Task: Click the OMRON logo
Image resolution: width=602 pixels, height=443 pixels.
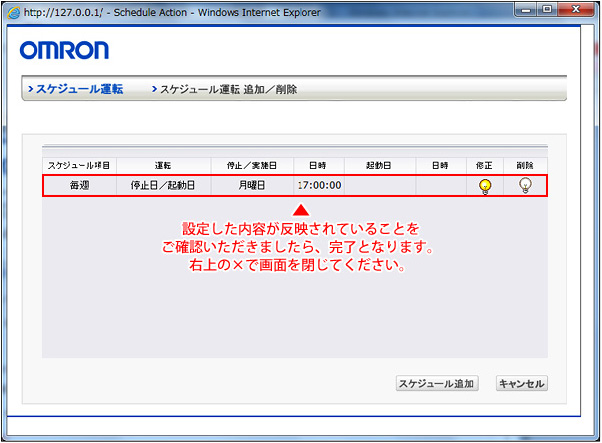Action: 64,50
